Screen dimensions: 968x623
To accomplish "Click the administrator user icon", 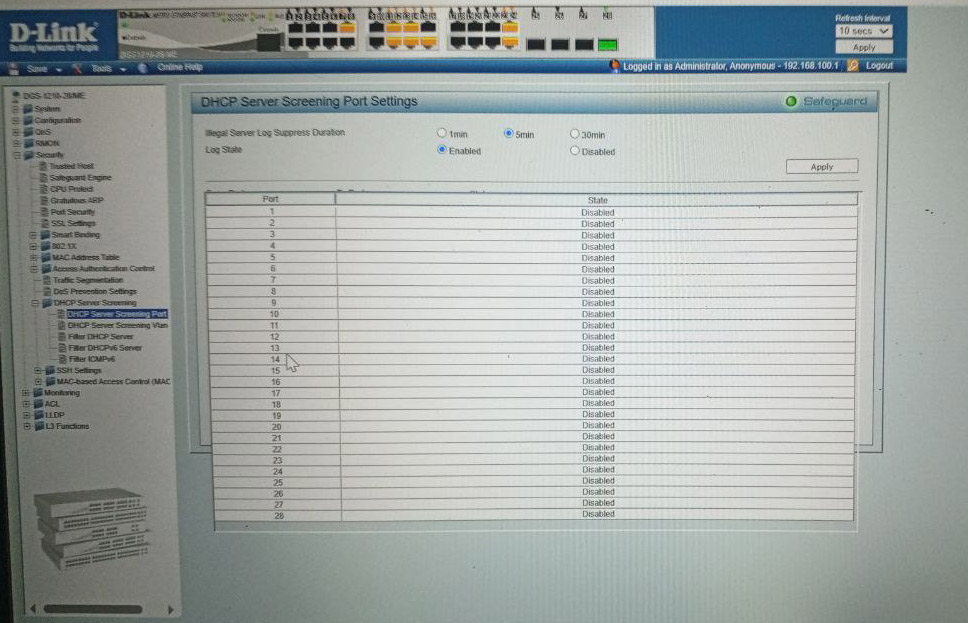I will click(x=614, y=65).
